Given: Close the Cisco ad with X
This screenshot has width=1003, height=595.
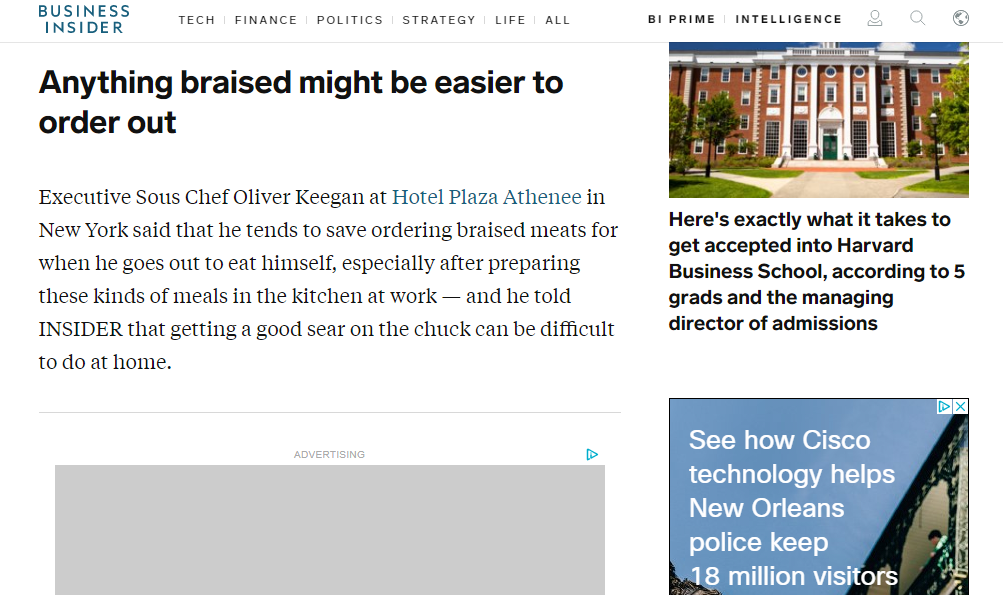Looking at the screenshot, I should coord(960,406).
